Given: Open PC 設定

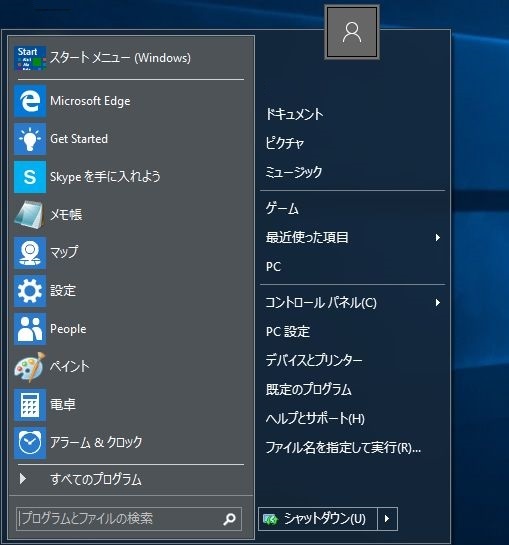Looking at the screenshot, I should 288,332.
